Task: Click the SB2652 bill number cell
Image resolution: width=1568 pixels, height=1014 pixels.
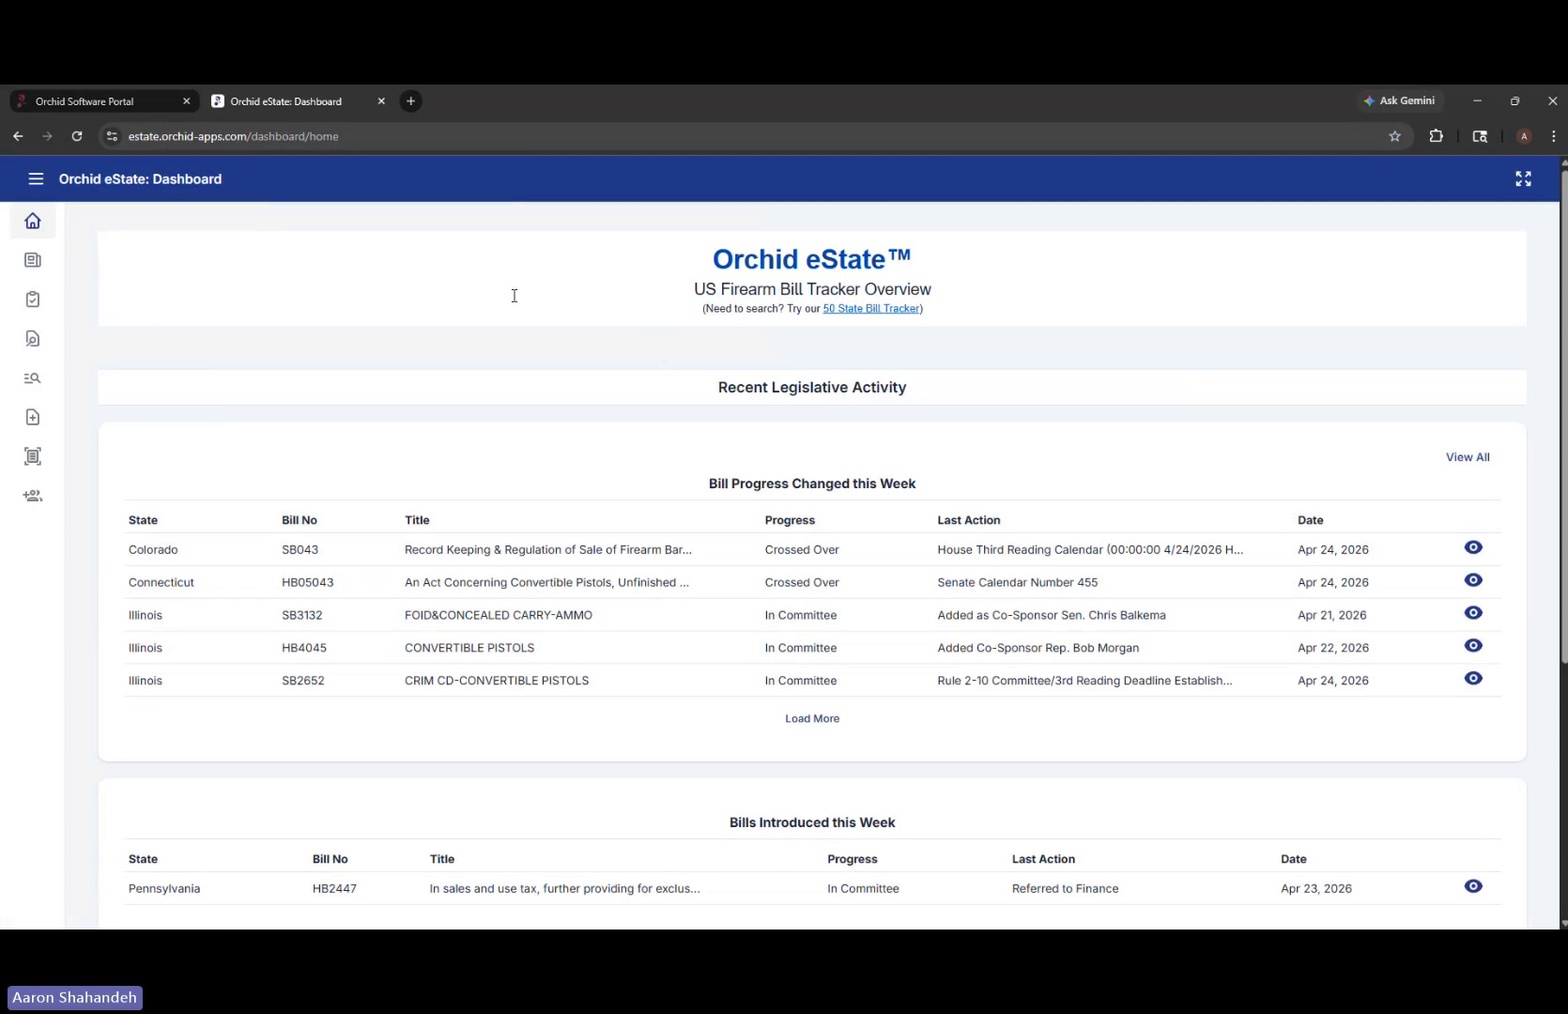Action: (x=303, y=681)
